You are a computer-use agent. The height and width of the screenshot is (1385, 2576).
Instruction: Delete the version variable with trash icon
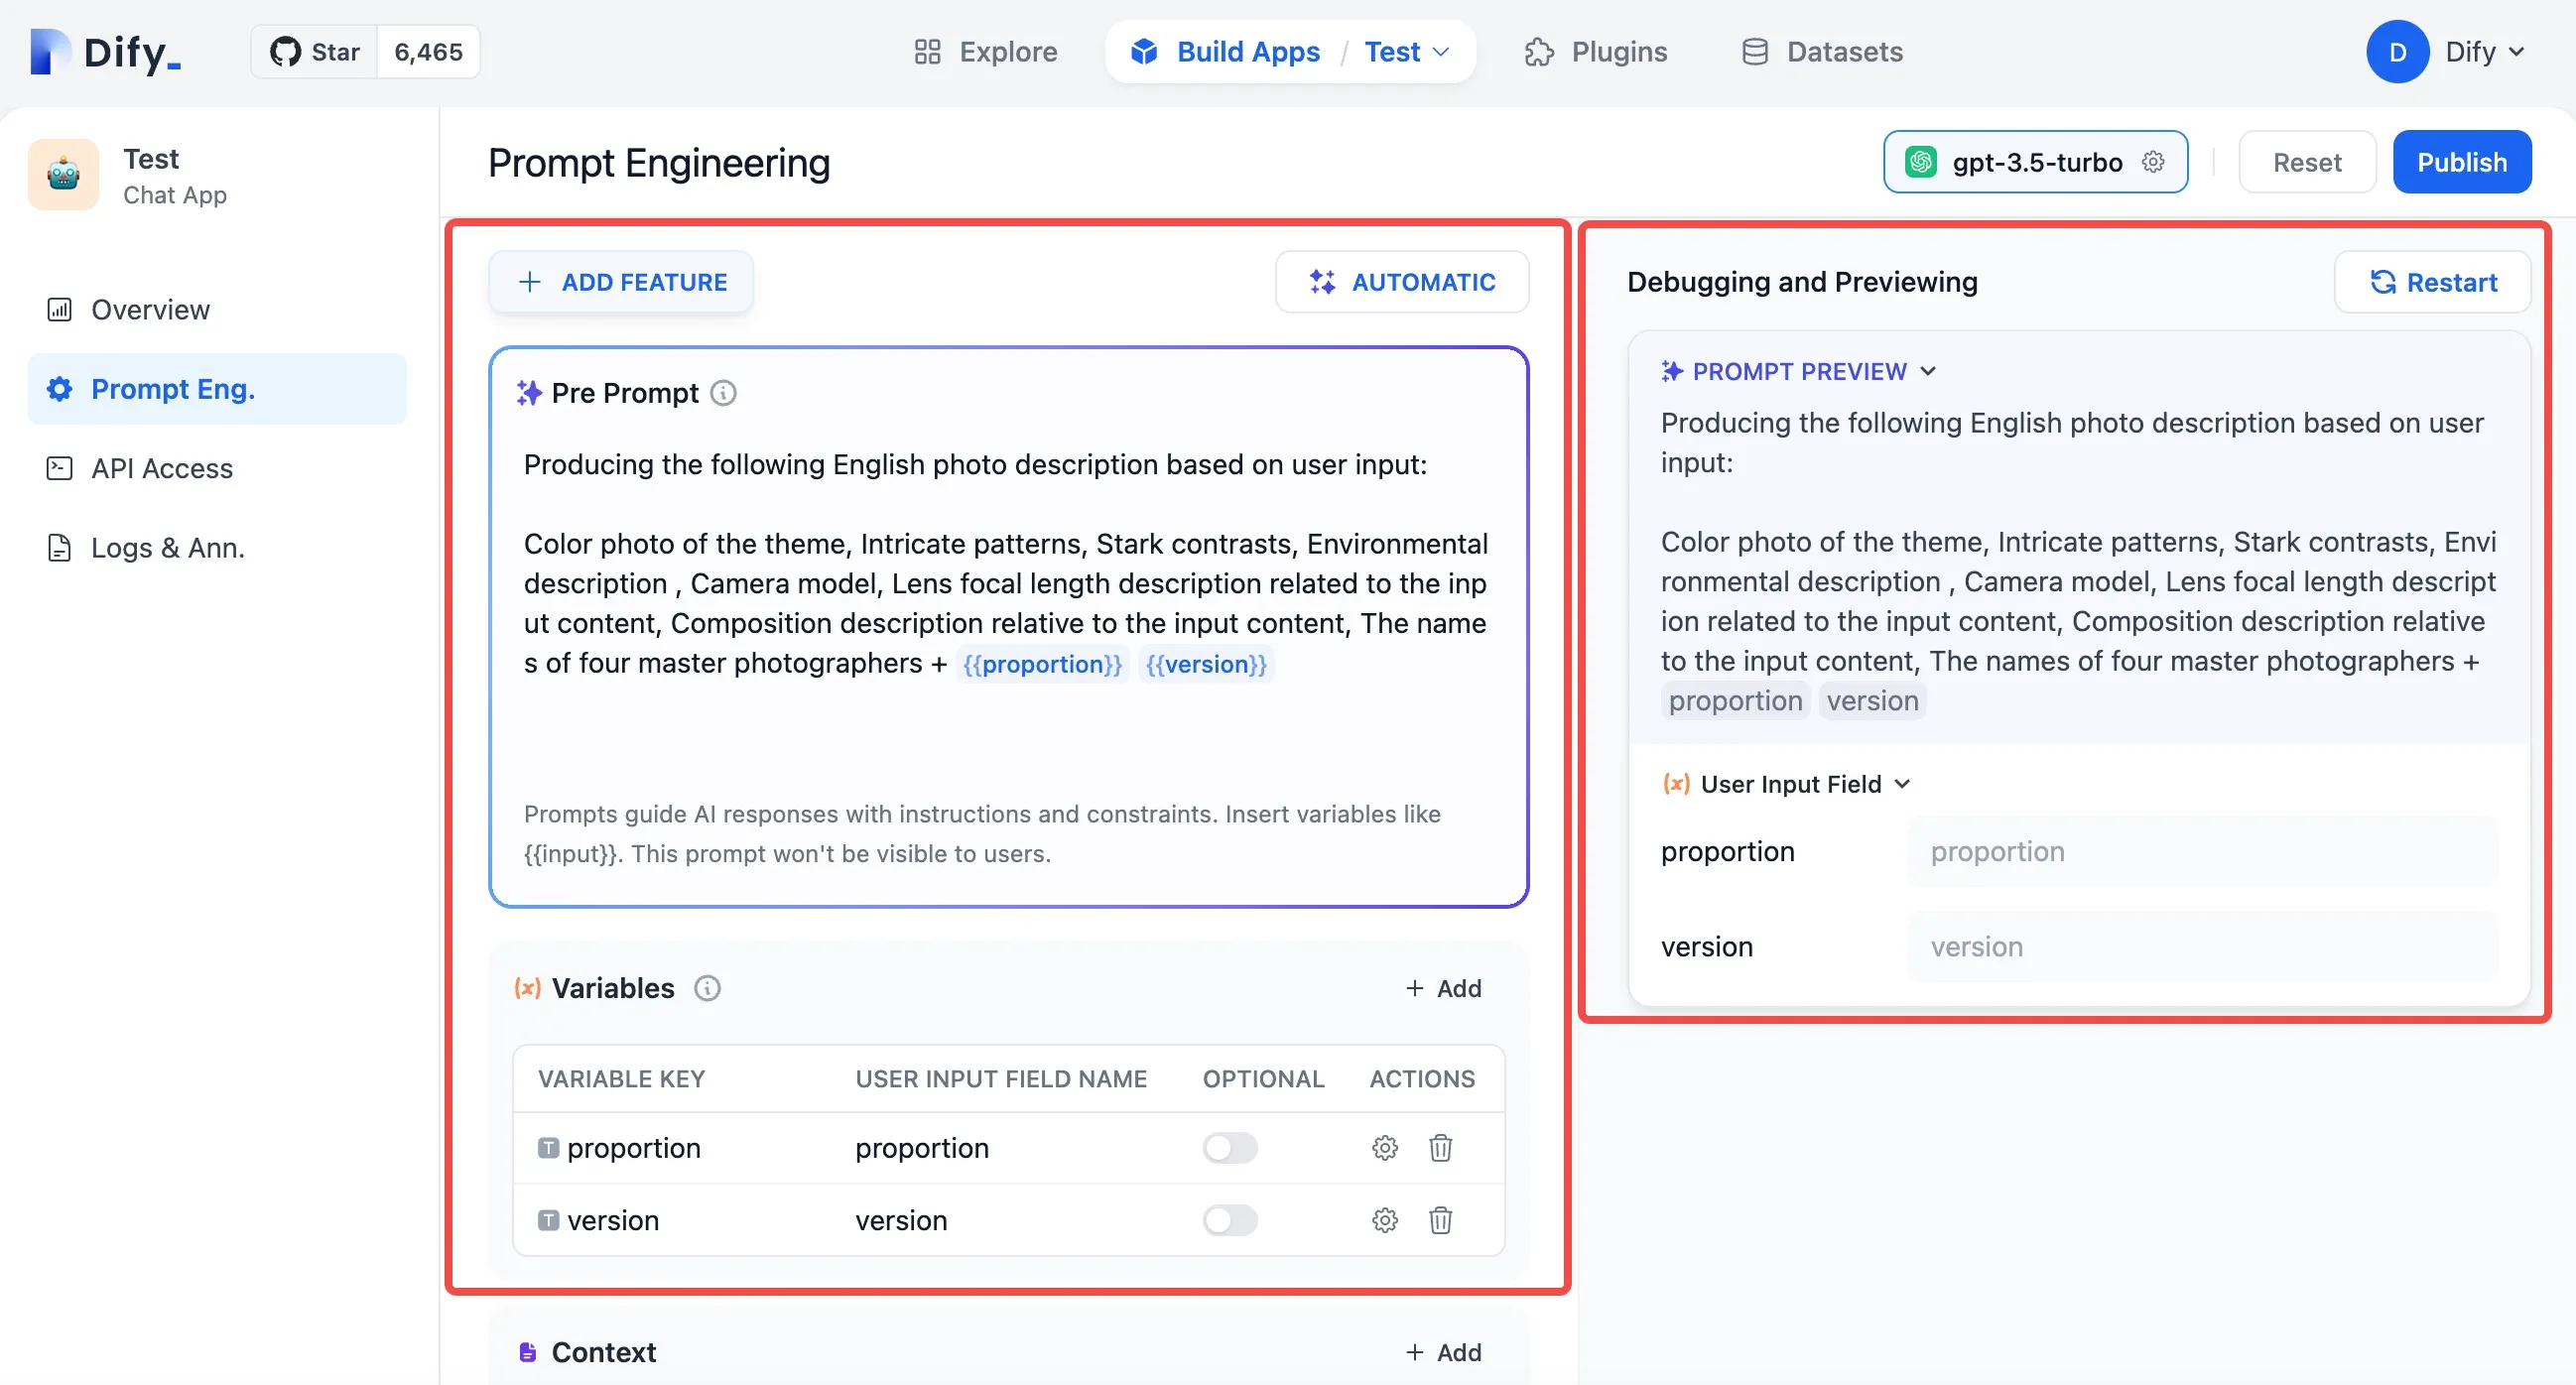1440,1220
